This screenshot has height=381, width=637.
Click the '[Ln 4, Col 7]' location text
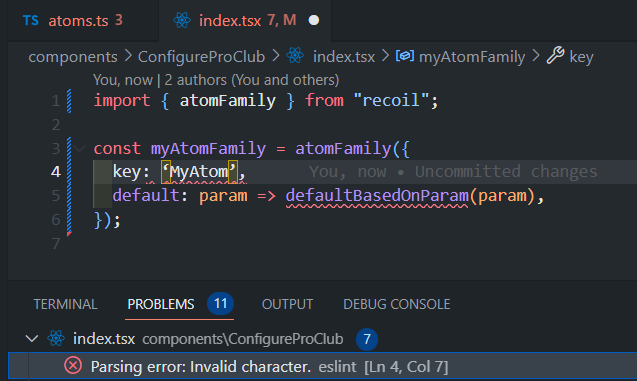coord(406,367)
